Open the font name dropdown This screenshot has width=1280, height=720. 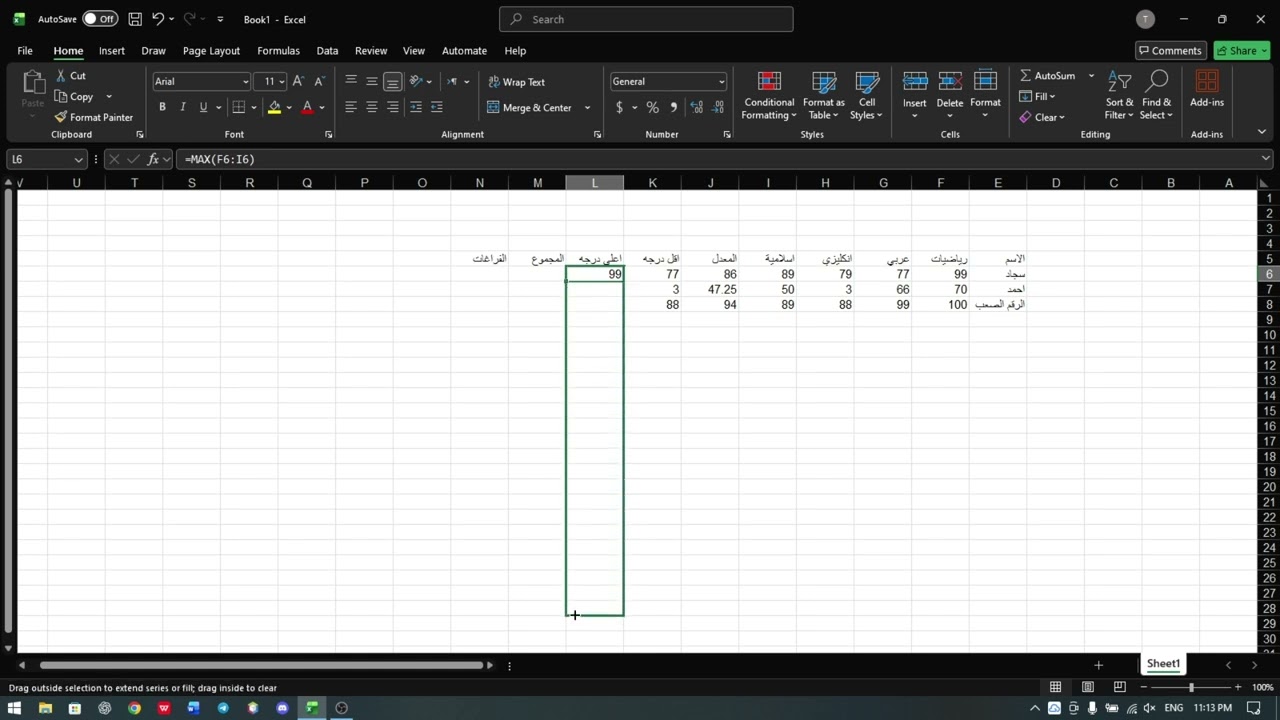click(x=245, y=82)
